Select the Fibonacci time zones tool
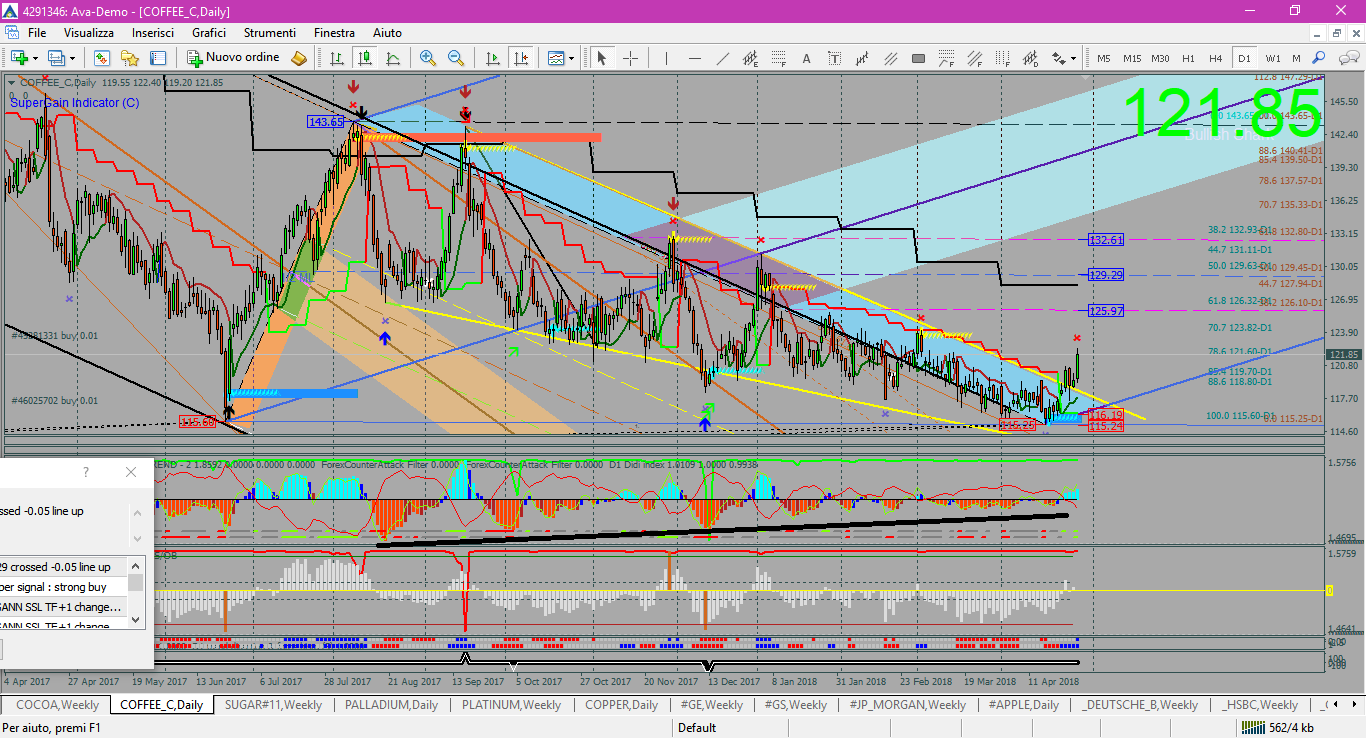The width and height of the screenshot is (1366, 738). [x=1002, y=58]
